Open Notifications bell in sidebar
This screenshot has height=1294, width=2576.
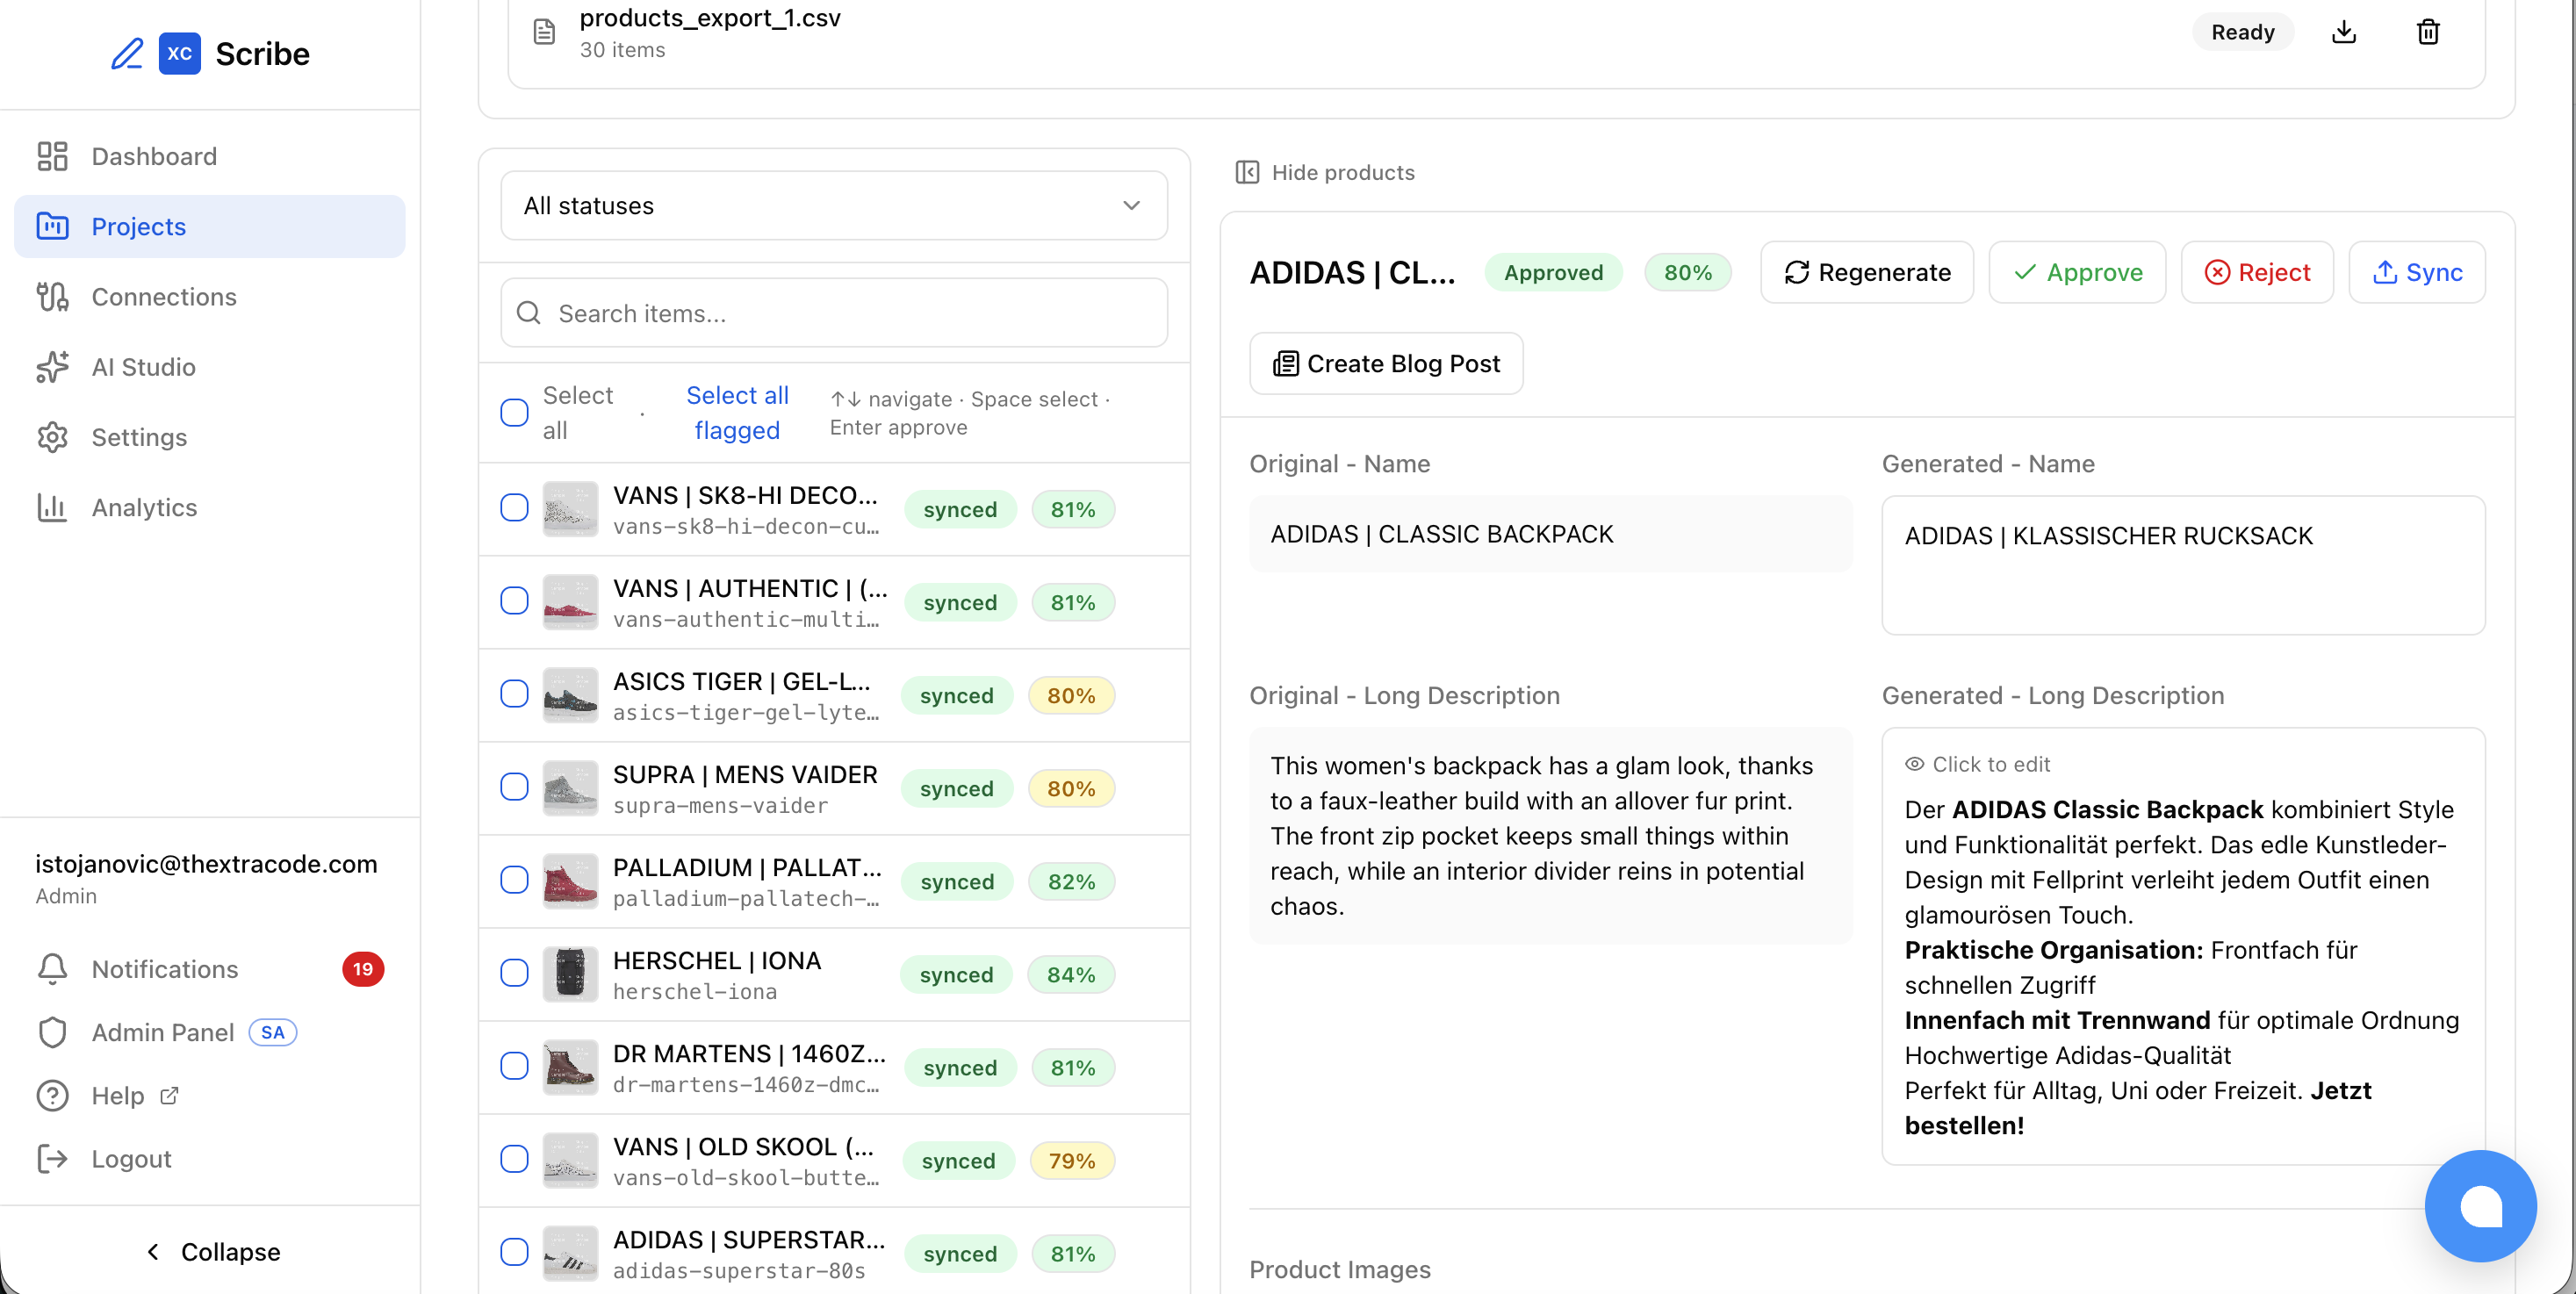point(52,968)
